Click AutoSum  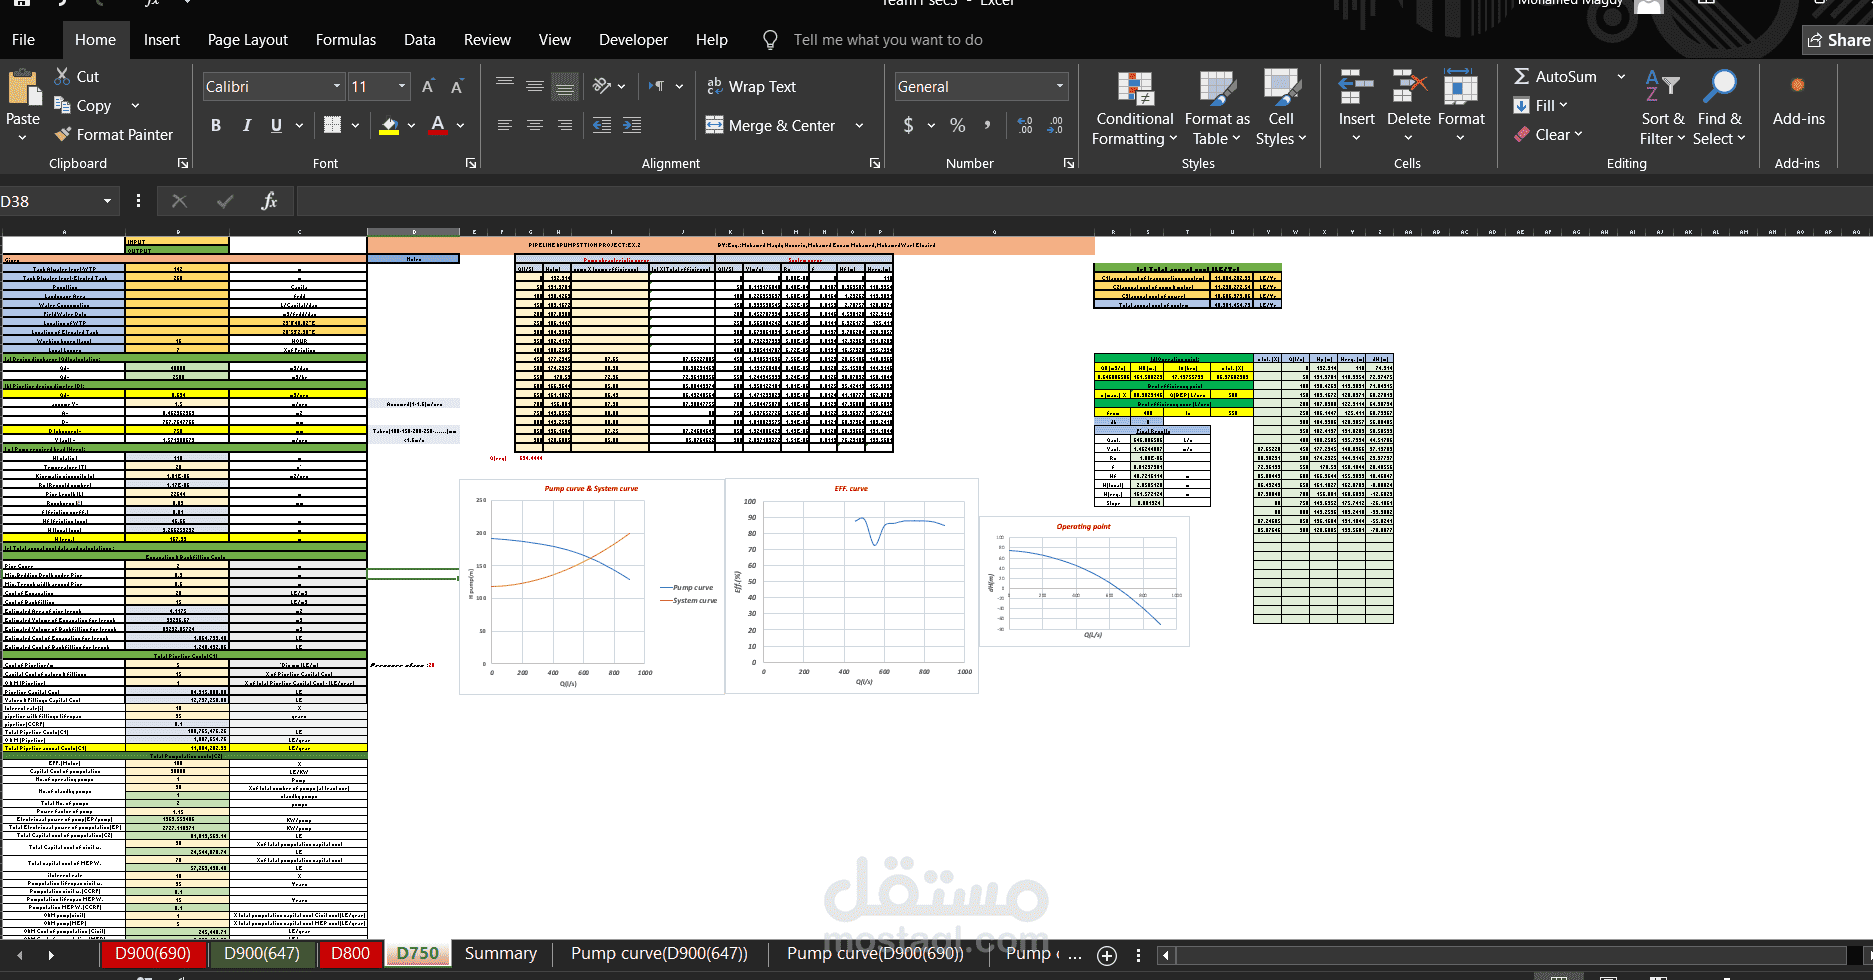click(1555, 76)
